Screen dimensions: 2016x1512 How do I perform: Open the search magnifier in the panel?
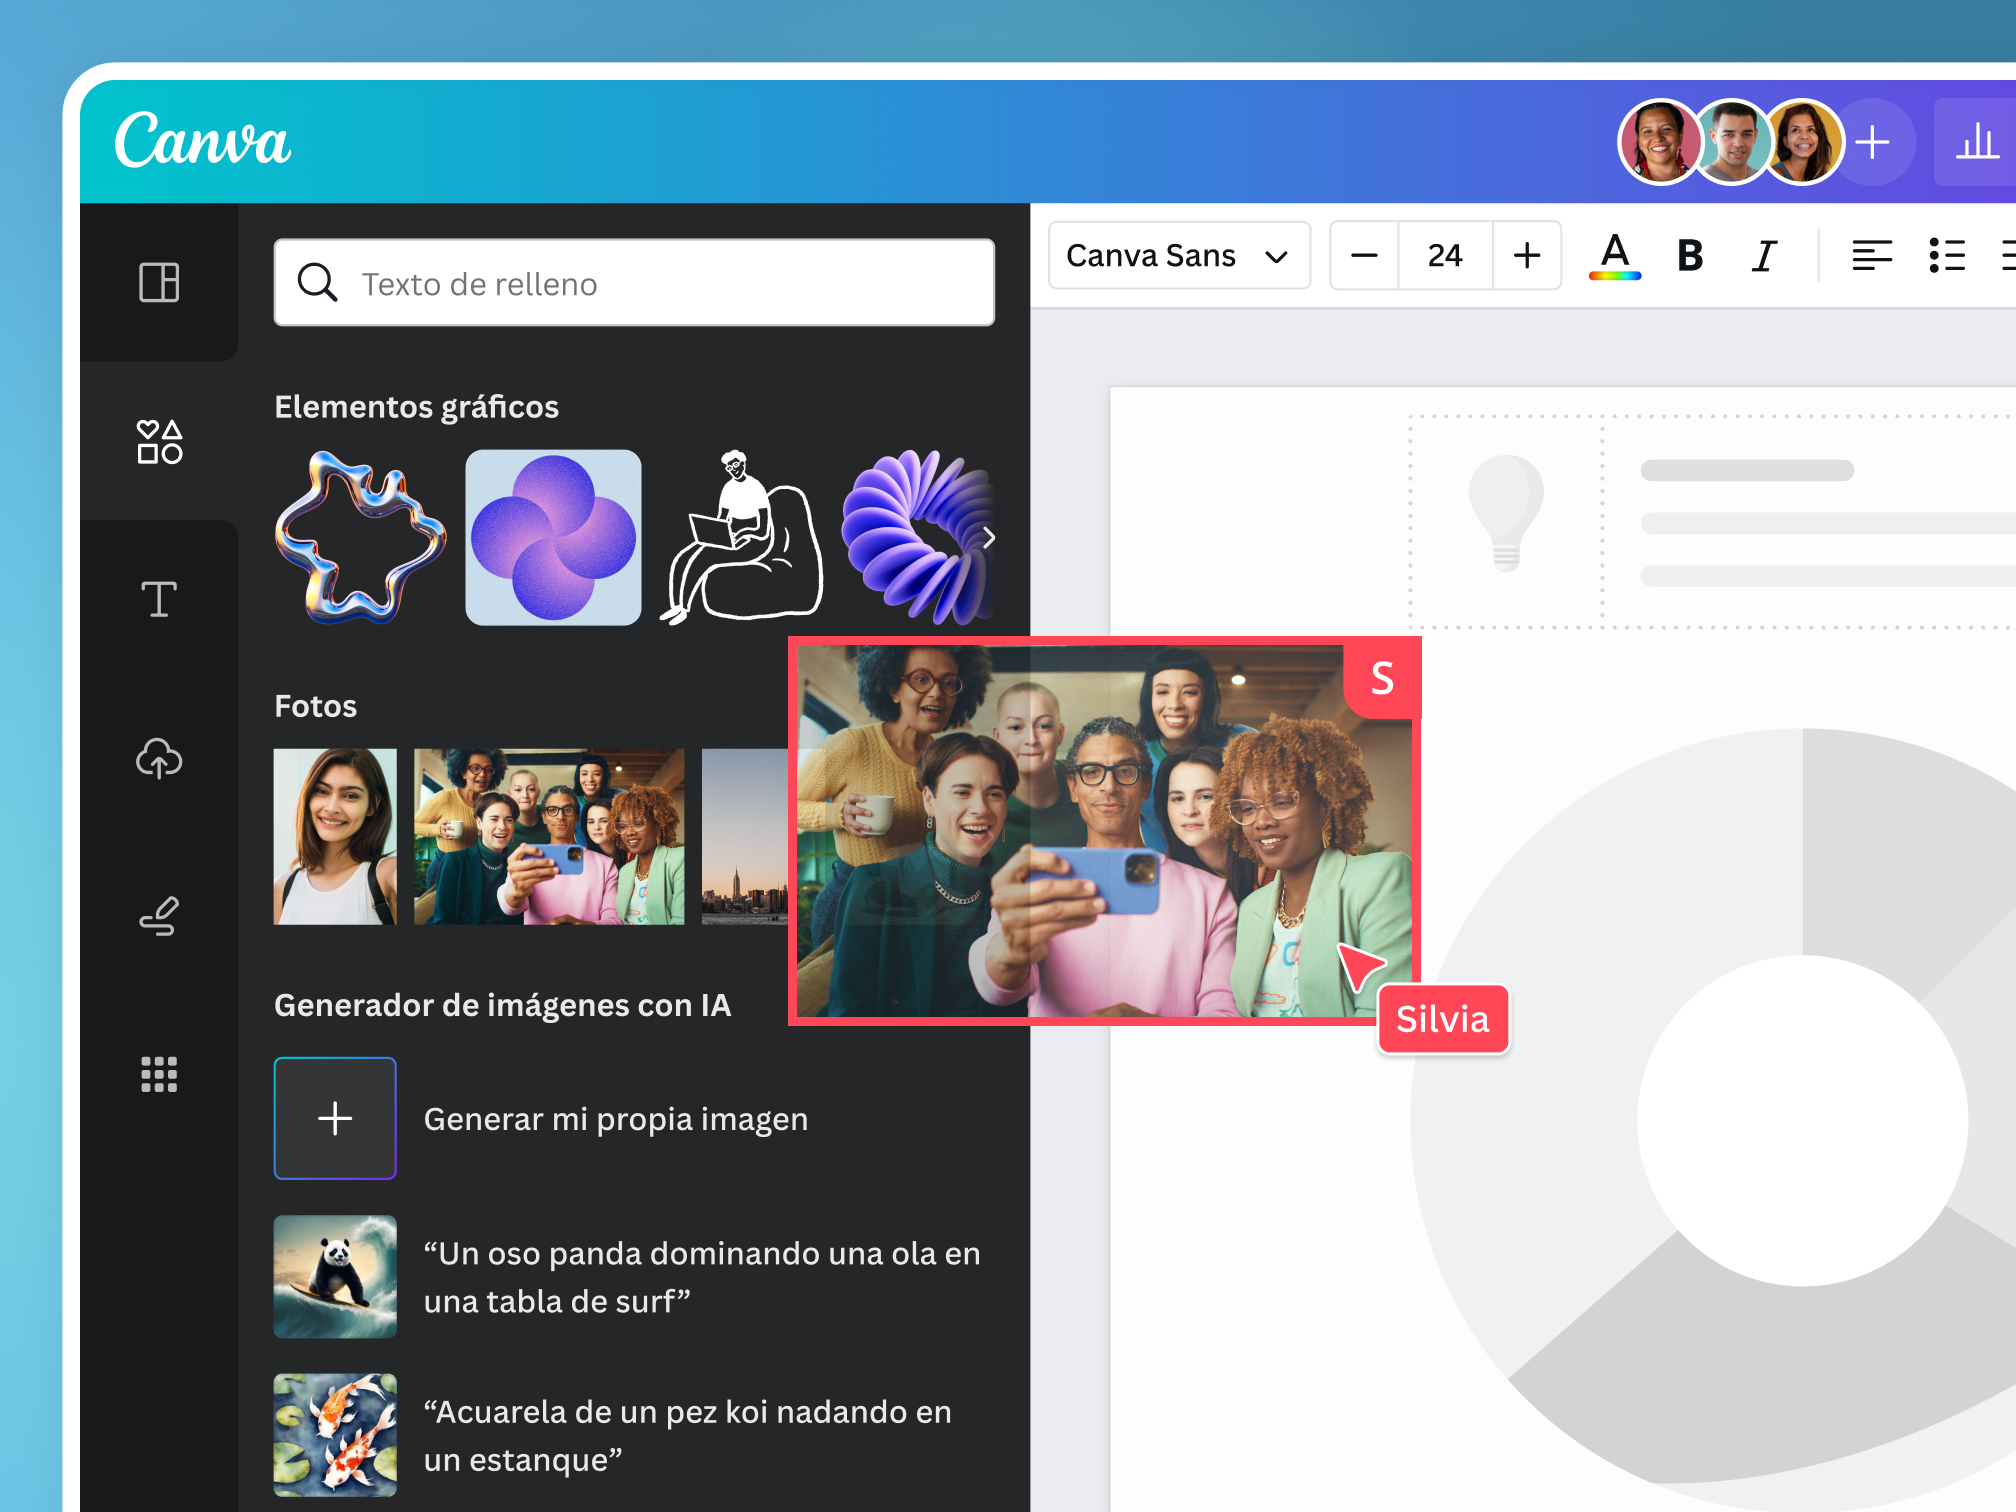317,283
